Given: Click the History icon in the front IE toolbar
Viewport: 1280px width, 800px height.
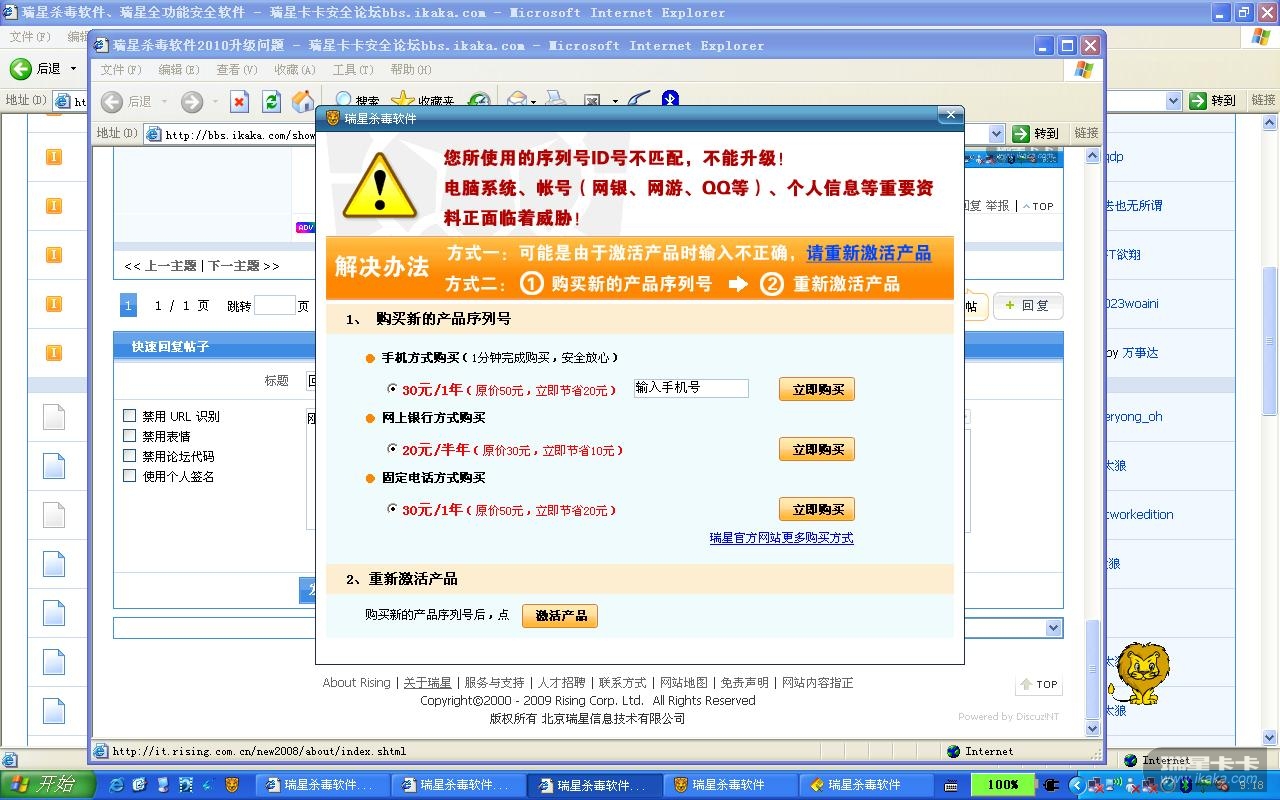Looking at the screenshot, I should pos(480,101).
